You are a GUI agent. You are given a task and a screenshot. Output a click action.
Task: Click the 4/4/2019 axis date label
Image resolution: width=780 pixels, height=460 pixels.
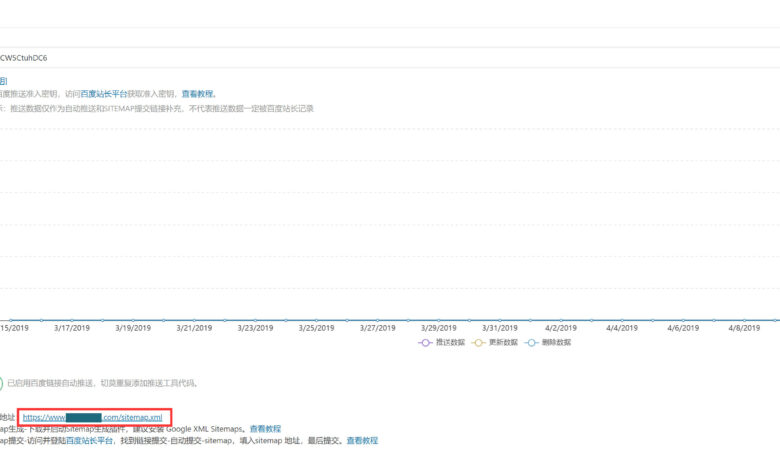[622, 328]
